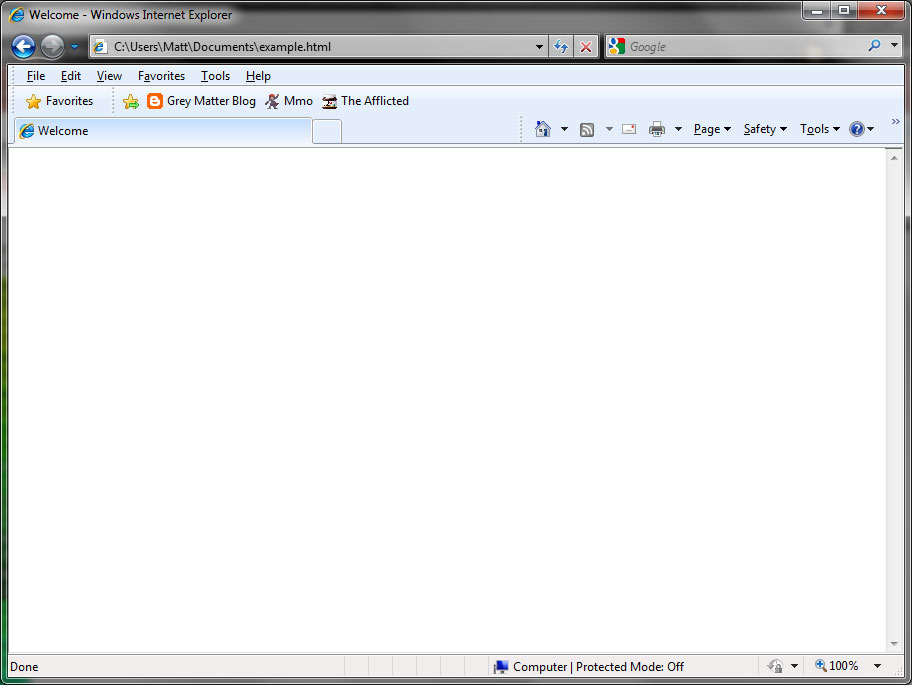The width and height of the screenshot is (912, 685).
Task: Open The Afflicted favorite link
Action: (366, 101)
